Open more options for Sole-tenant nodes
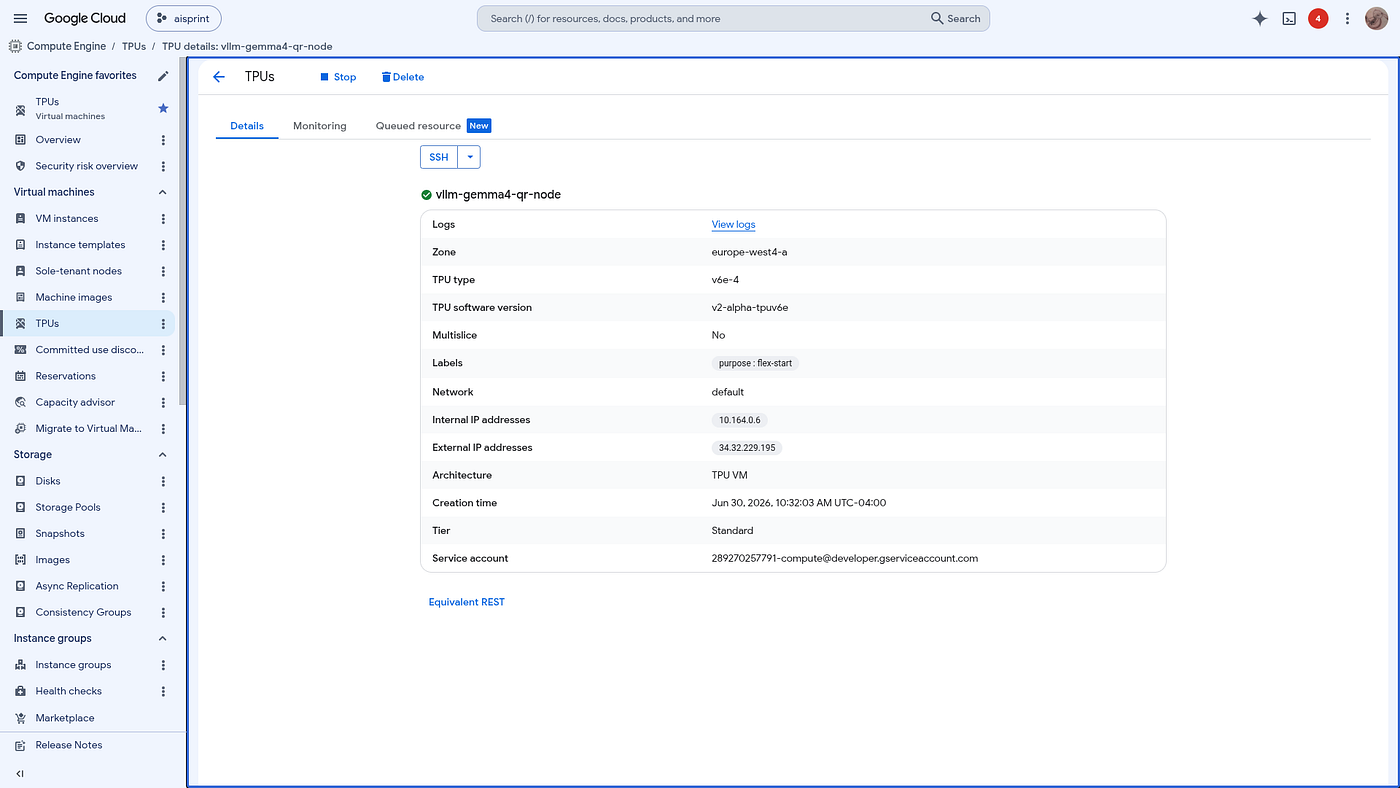The width and height of the screenshot is (1400, 788). tap(164, 271)
